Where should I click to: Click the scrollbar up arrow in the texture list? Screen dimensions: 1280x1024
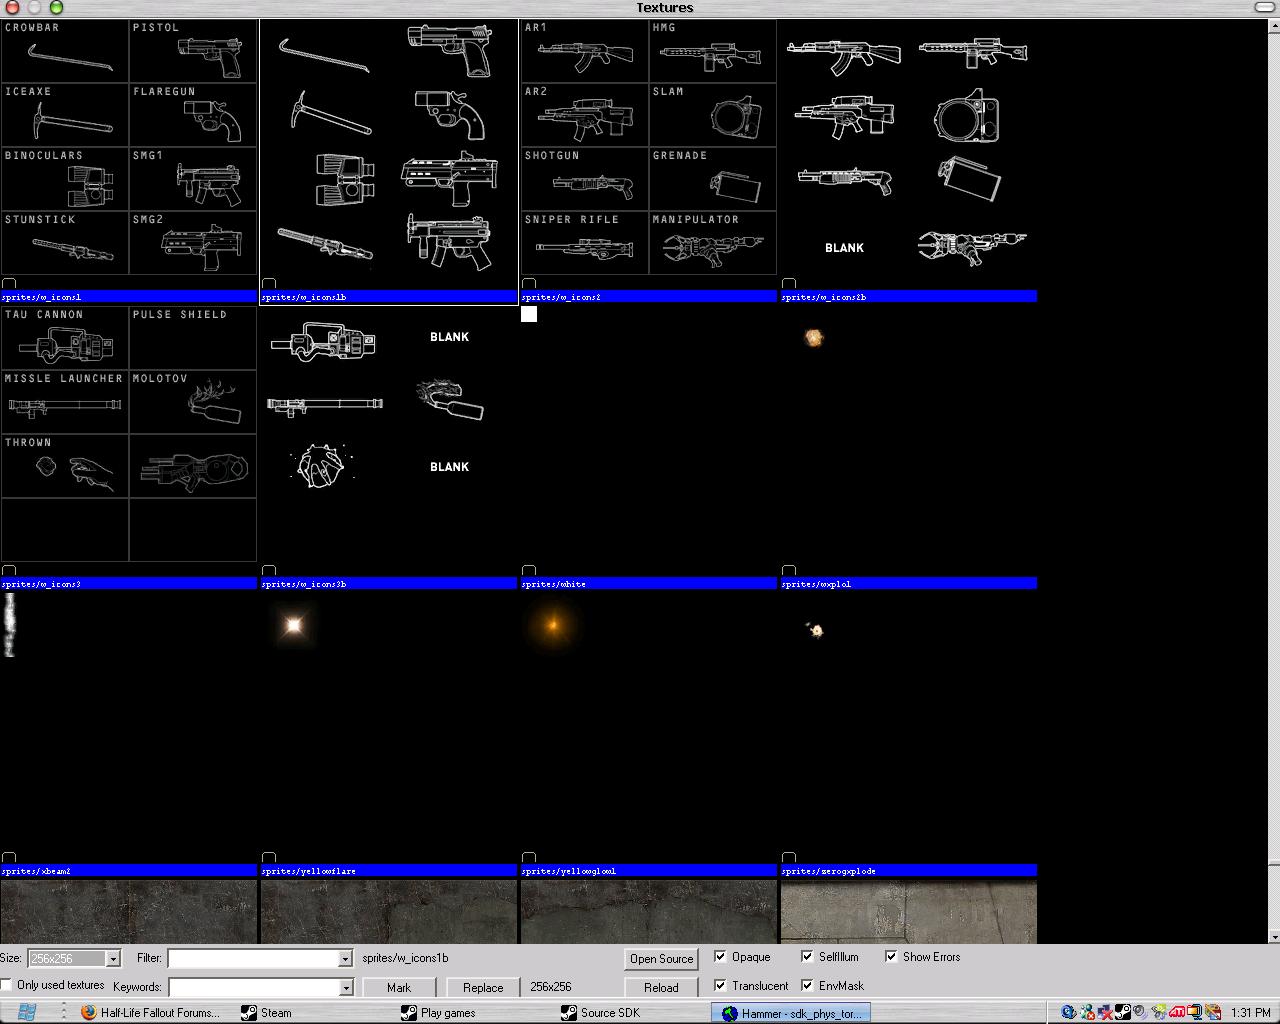tap(1274, 24)
